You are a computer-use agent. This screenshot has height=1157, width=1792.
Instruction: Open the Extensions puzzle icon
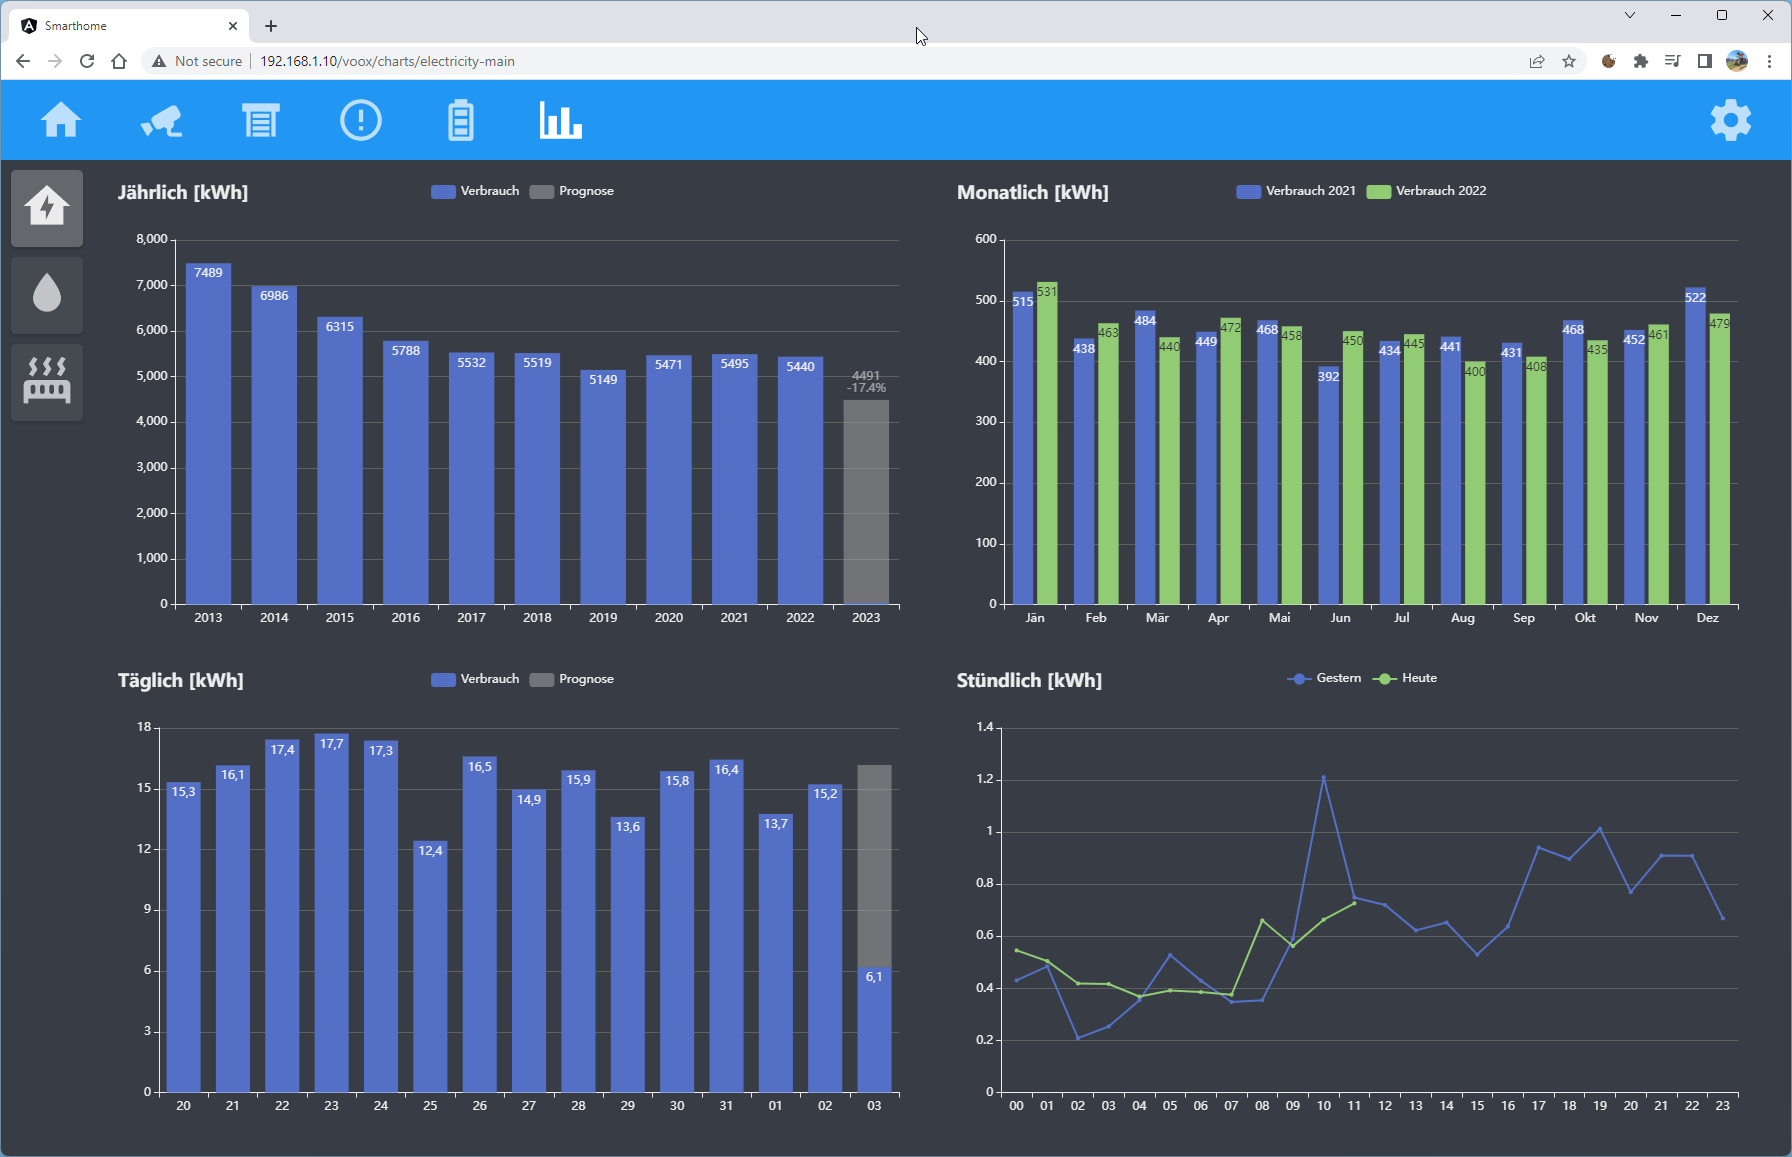coord(1641,61)
